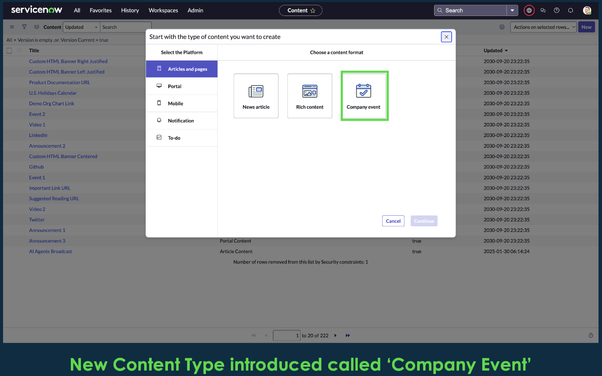The width and height of the screenshot is (602, 376).
Task: Open Custom HTML Banner Right Justified record
Action: (x=68, y=61)
